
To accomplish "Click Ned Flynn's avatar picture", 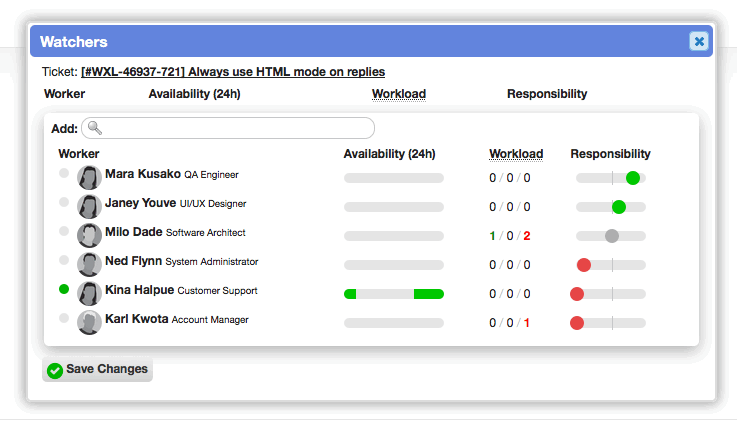I will click(89, 265).
